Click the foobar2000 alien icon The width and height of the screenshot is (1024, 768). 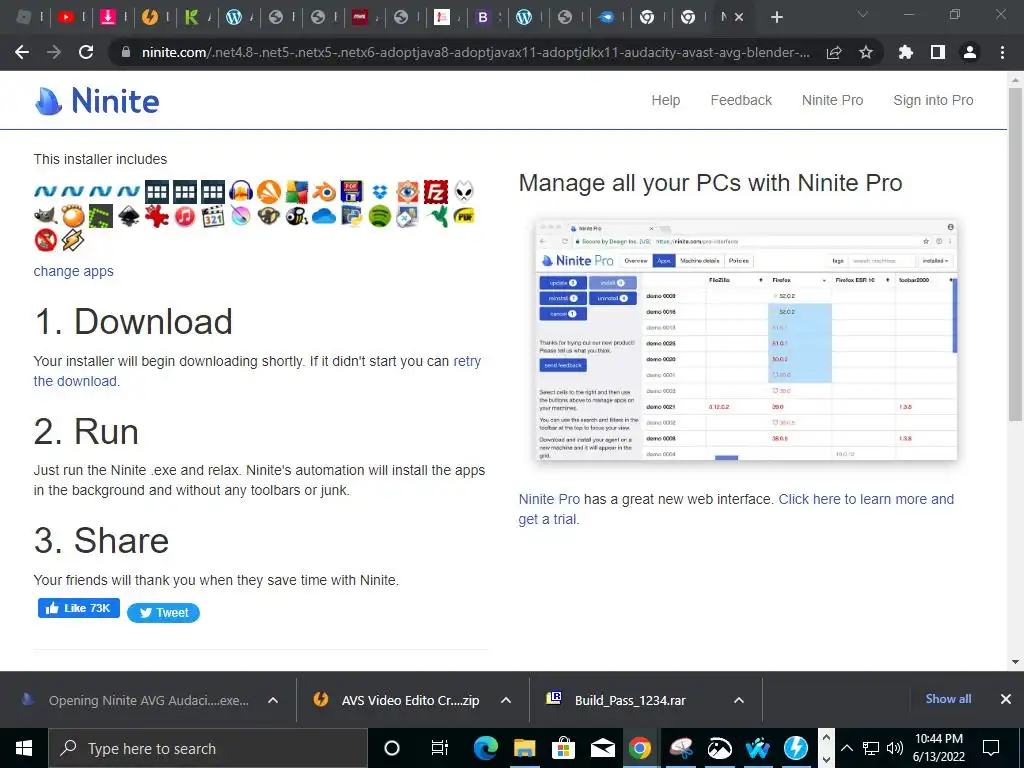click(464, 191)
